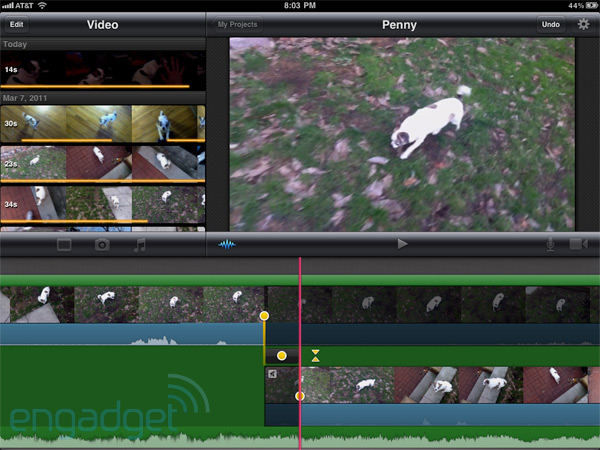Open the photos browser camera icon
Image resolution: width=600 pixels, height=450 pixels.
pos(102,244)
